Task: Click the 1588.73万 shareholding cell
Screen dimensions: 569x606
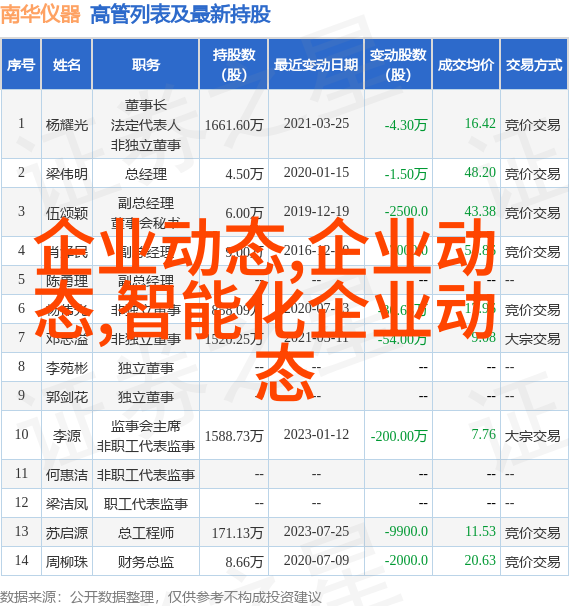Action: 234,436
